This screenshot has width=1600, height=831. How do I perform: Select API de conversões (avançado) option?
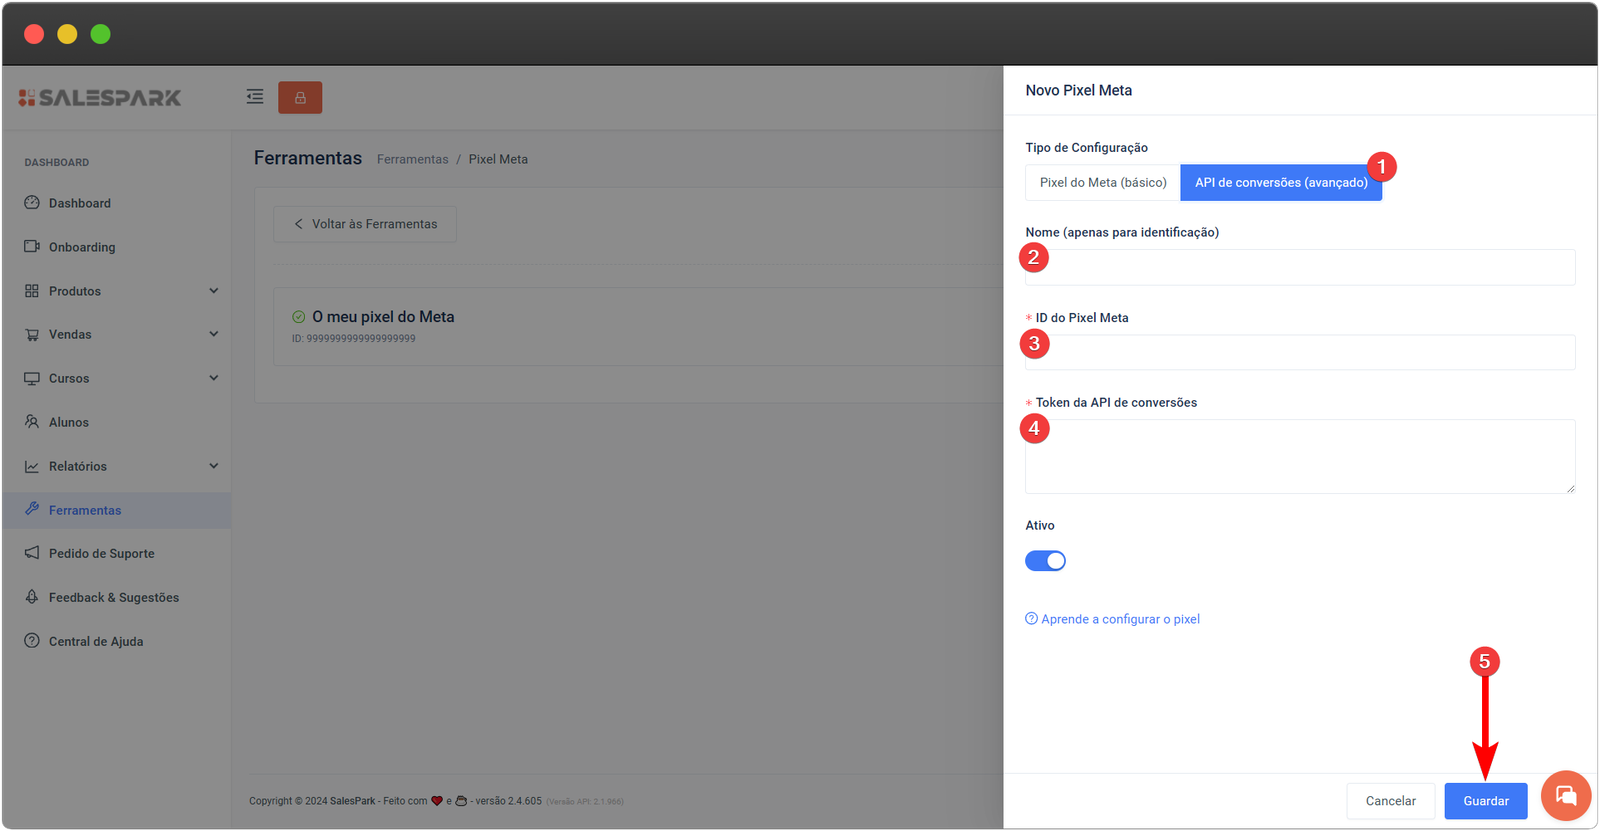(1280, 183)
